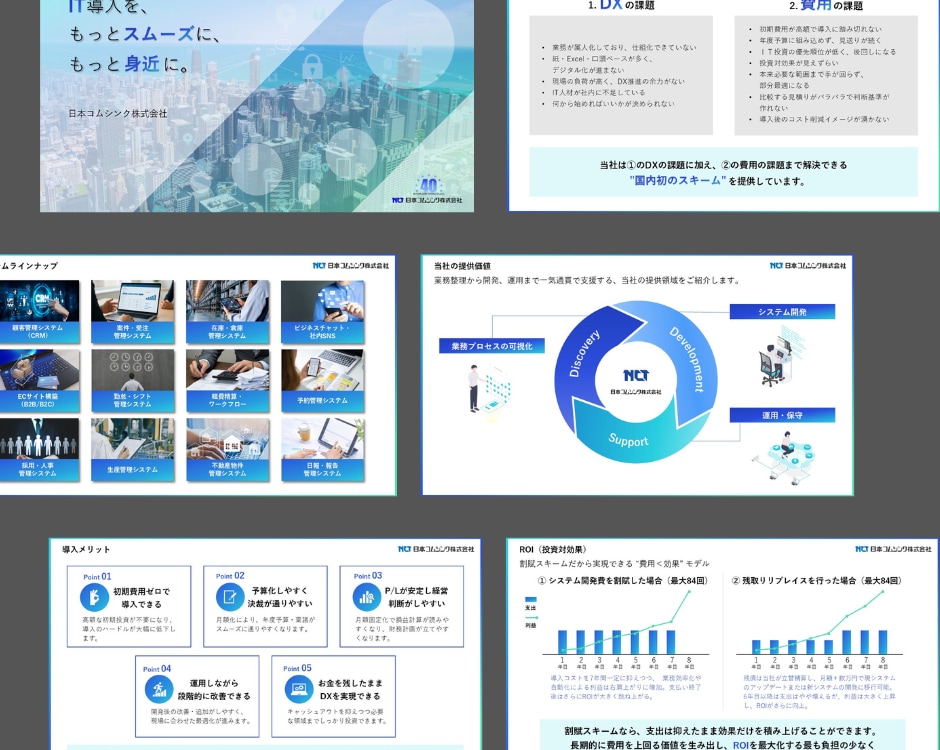Click the お金を残したままDXを実現できる heading

[350, 689]
